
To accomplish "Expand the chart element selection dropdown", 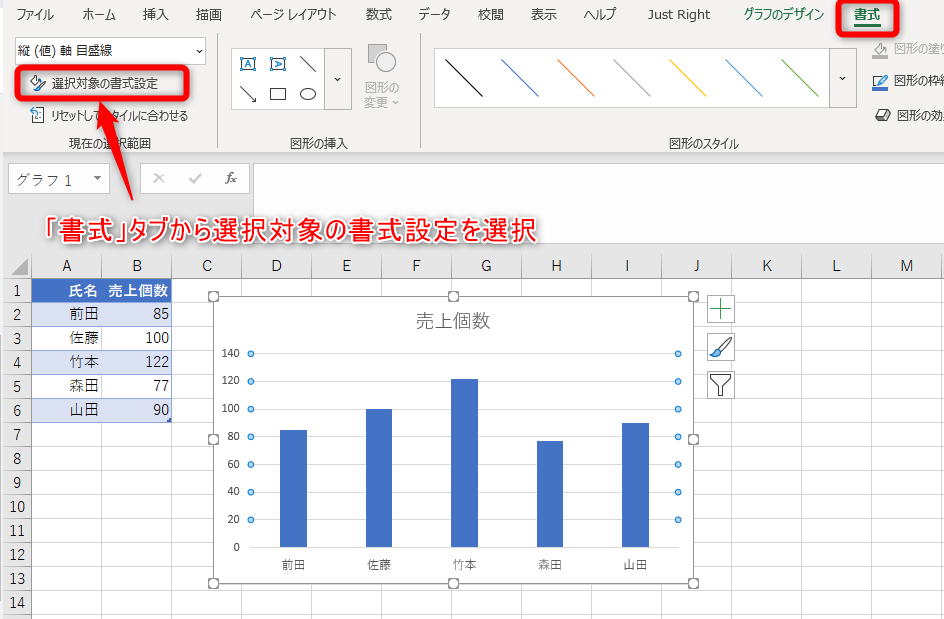I will pos(199,50).
